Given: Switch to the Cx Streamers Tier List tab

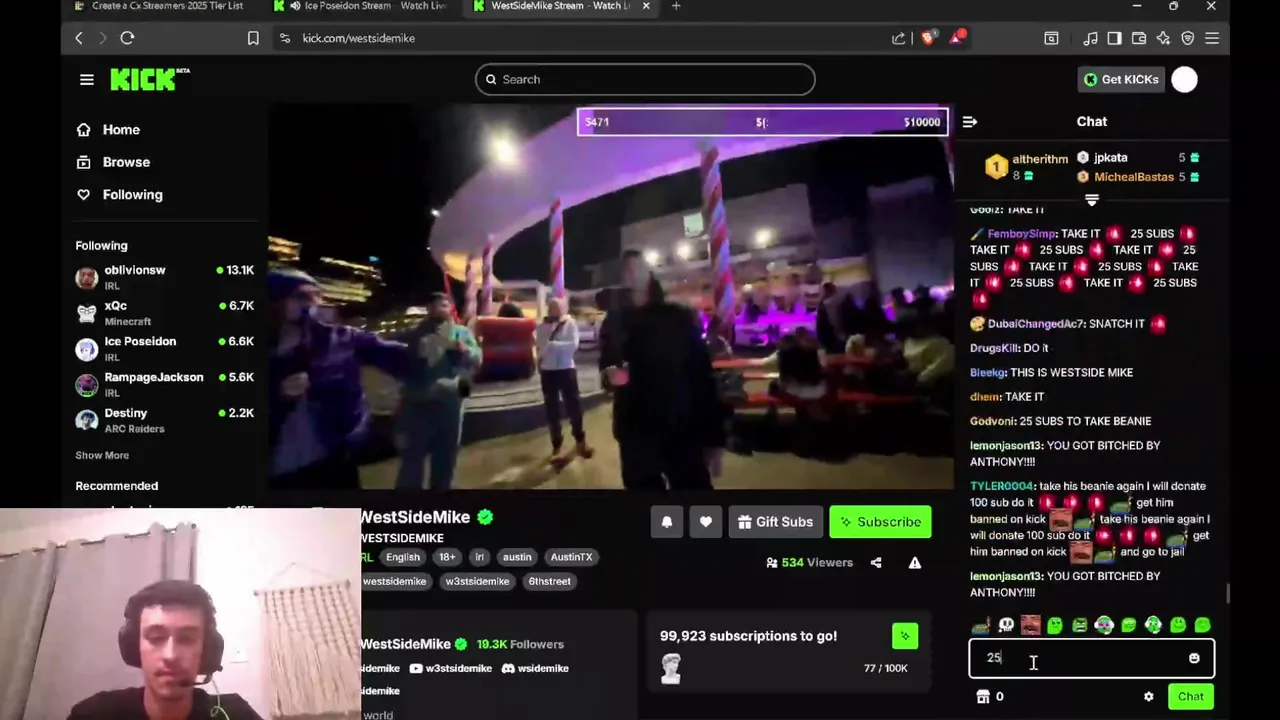Looking at the screenshot, I should point(158,6).
